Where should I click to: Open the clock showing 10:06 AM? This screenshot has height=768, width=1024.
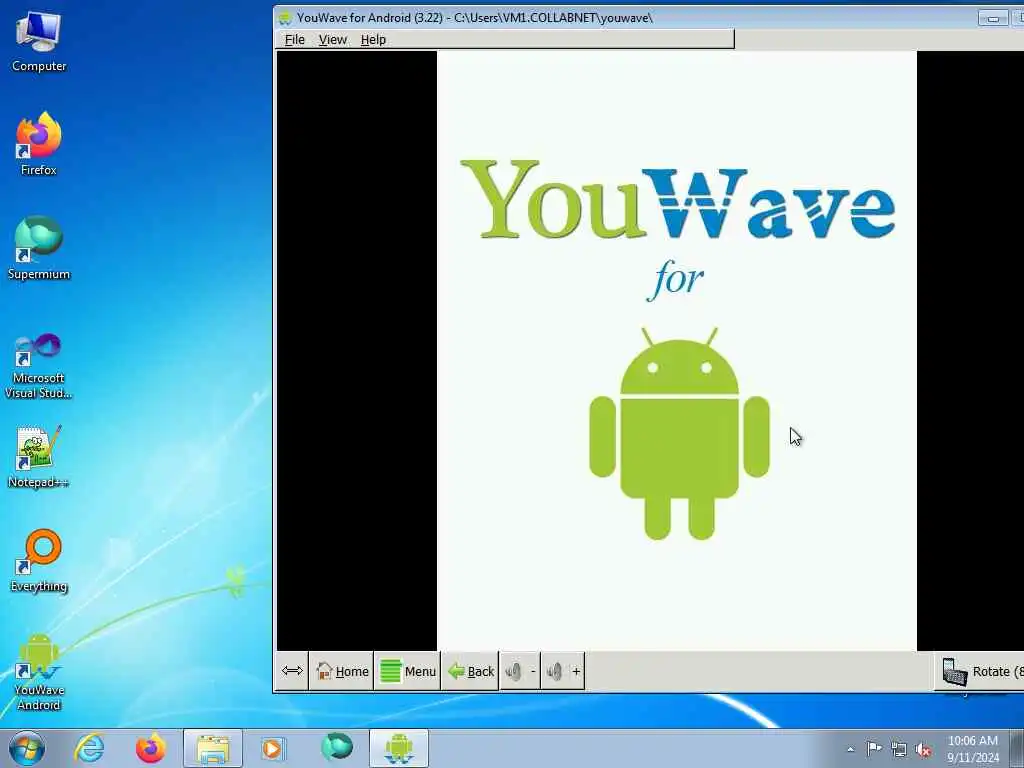click(x=973, y=748)
